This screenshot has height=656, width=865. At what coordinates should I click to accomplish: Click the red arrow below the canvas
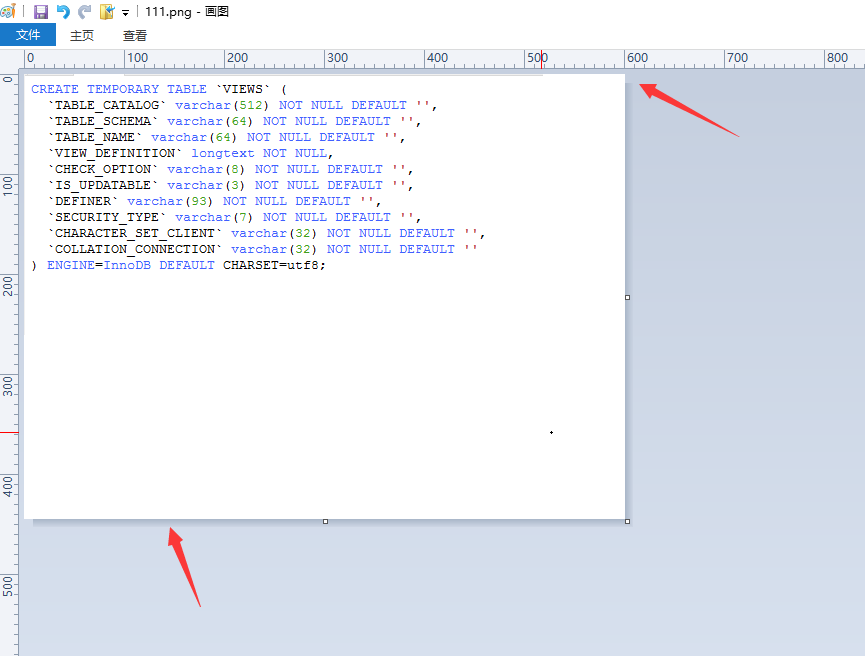184,565
